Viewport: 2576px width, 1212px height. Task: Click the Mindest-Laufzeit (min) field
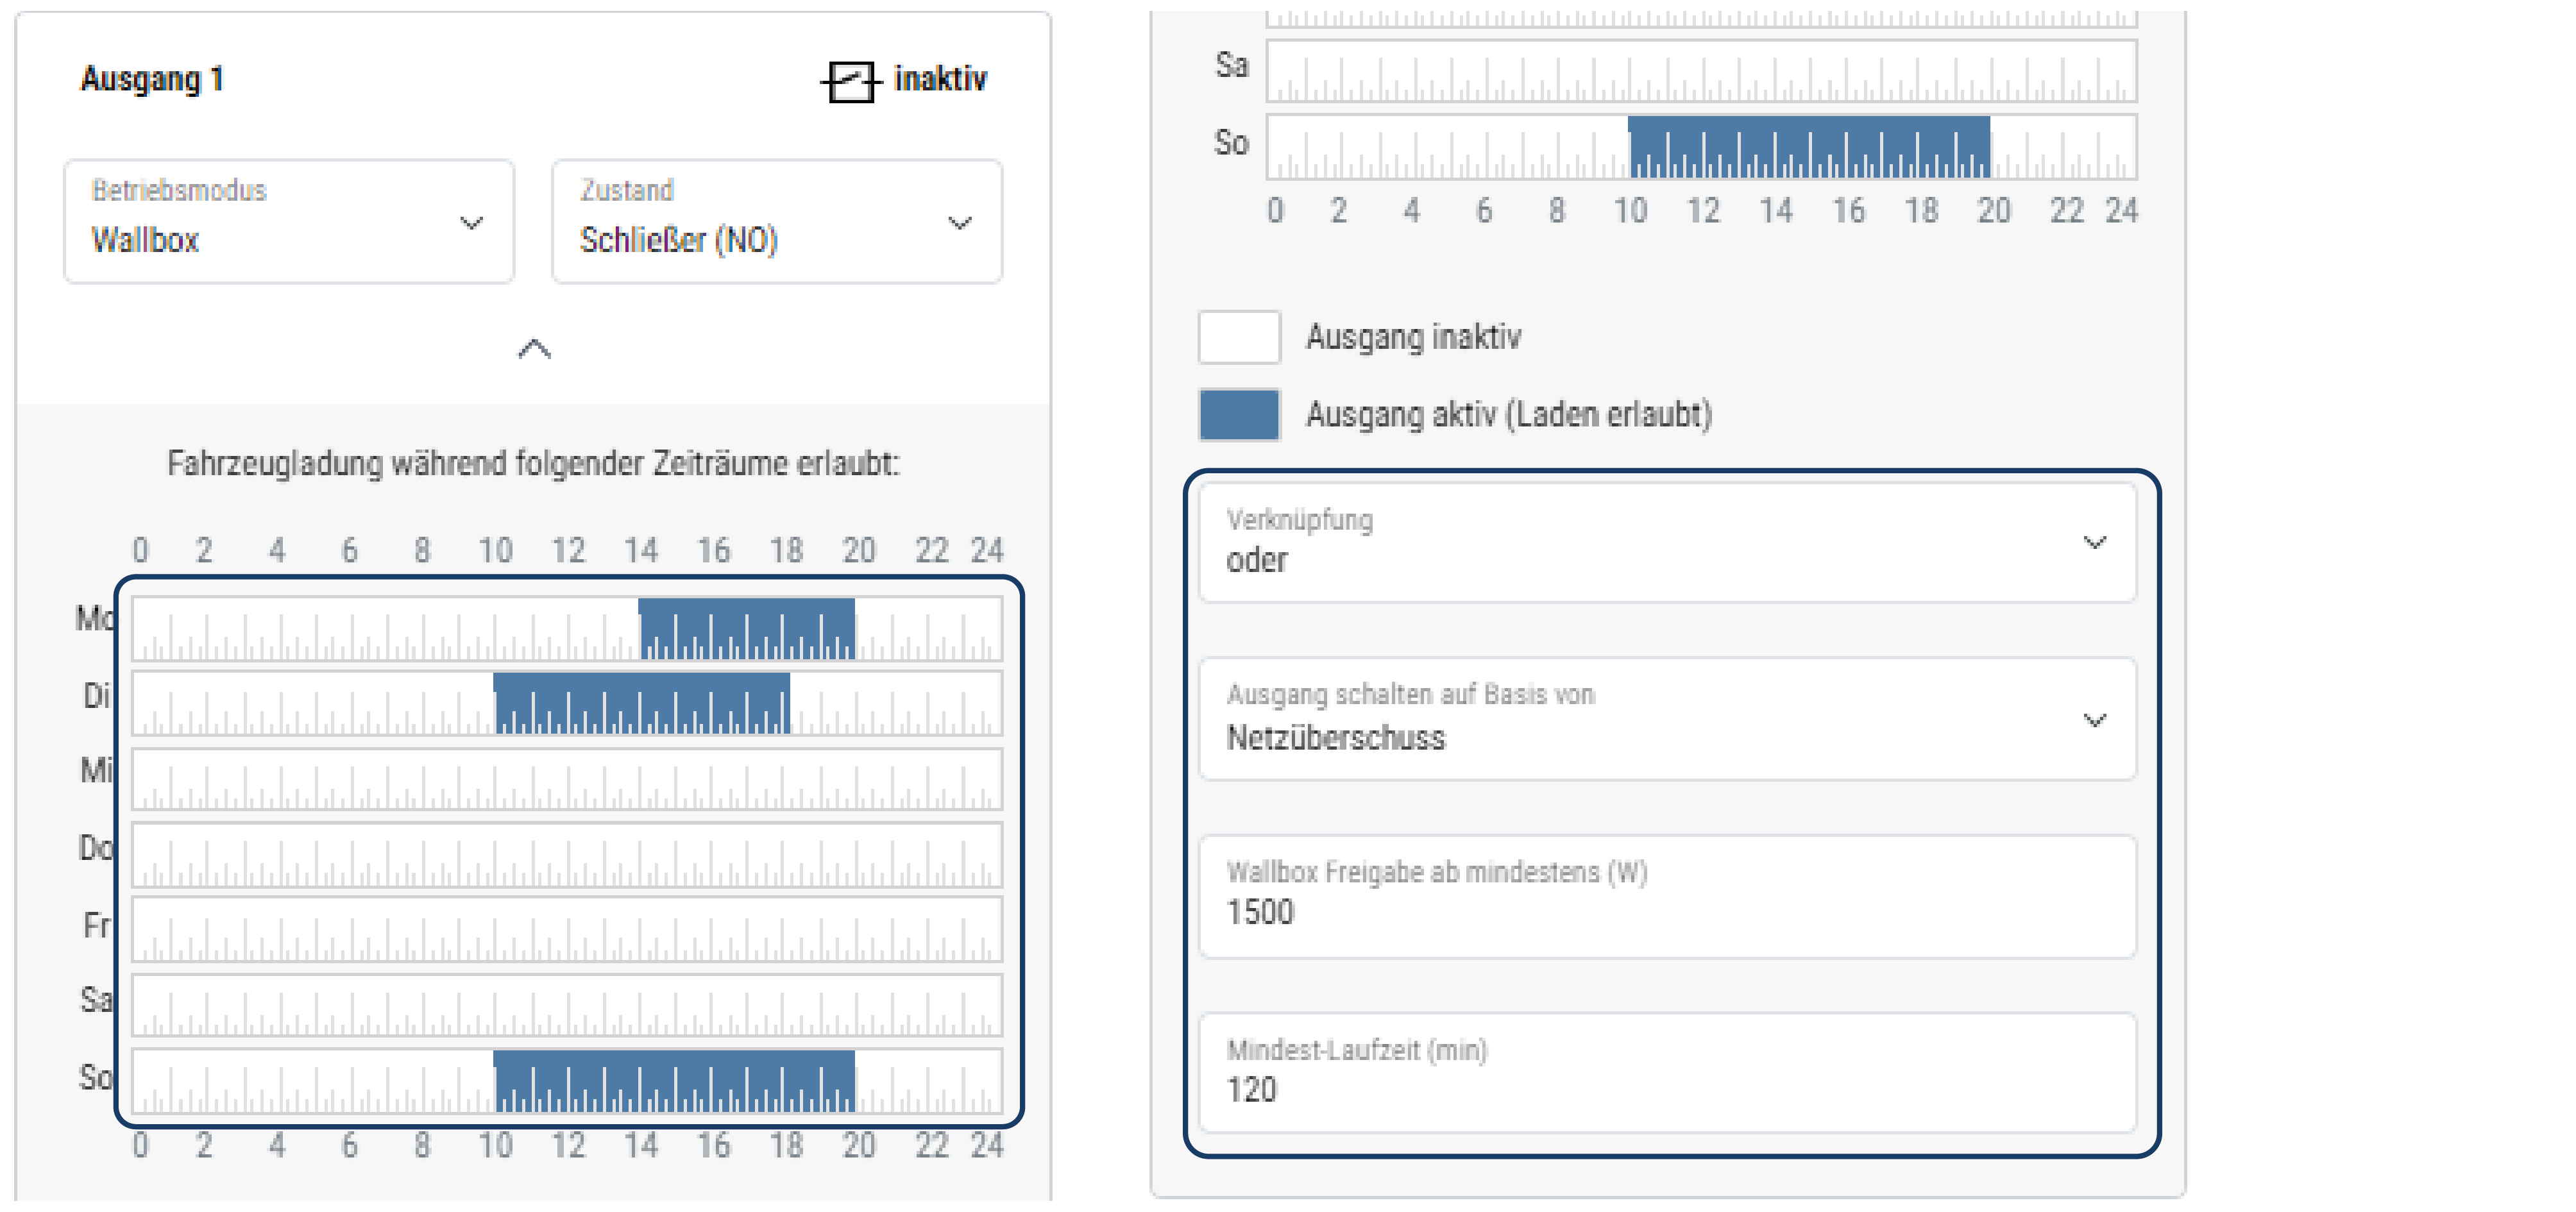point(1667,1073)
